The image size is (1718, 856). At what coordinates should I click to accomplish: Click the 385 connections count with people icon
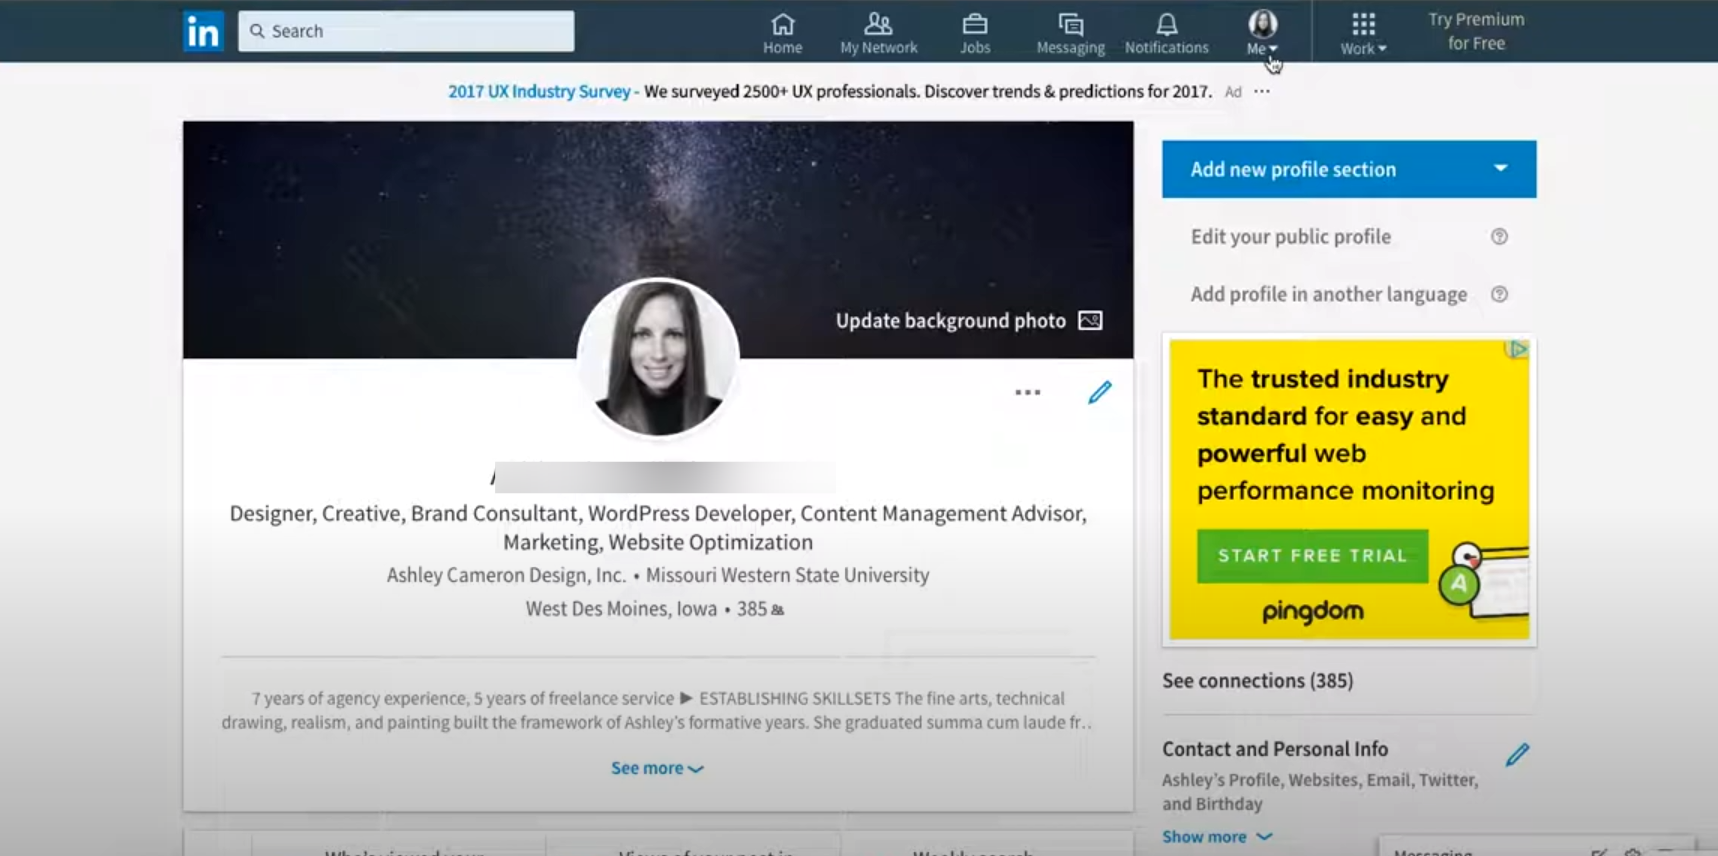coord(760,609)
